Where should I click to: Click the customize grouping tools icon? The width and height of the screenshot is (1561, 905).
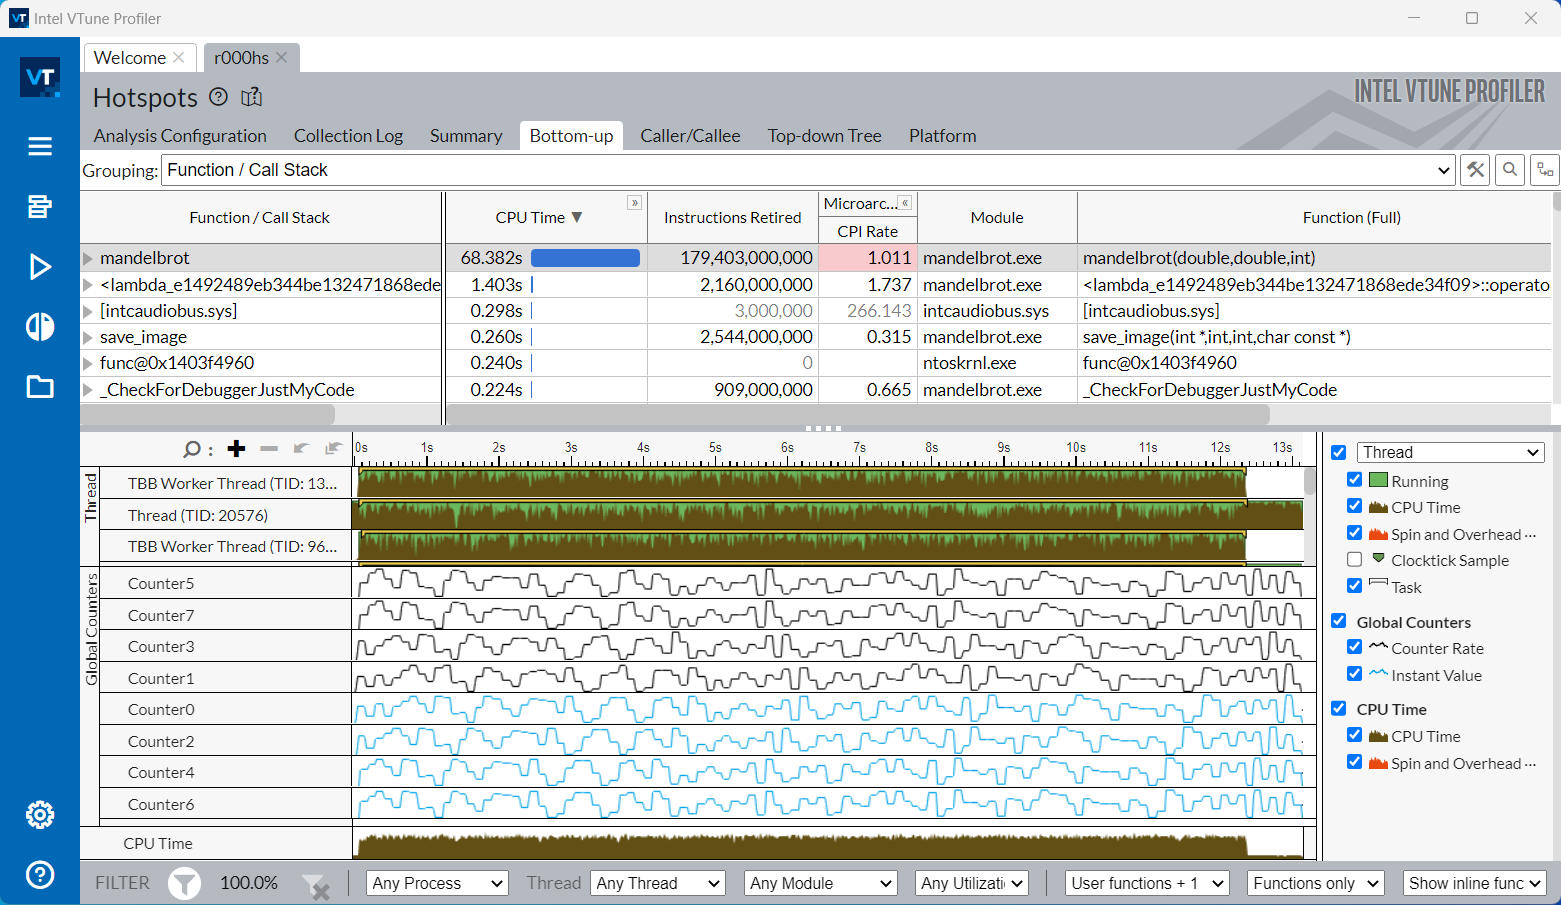pyautogui.click(x=1475, y=170)
